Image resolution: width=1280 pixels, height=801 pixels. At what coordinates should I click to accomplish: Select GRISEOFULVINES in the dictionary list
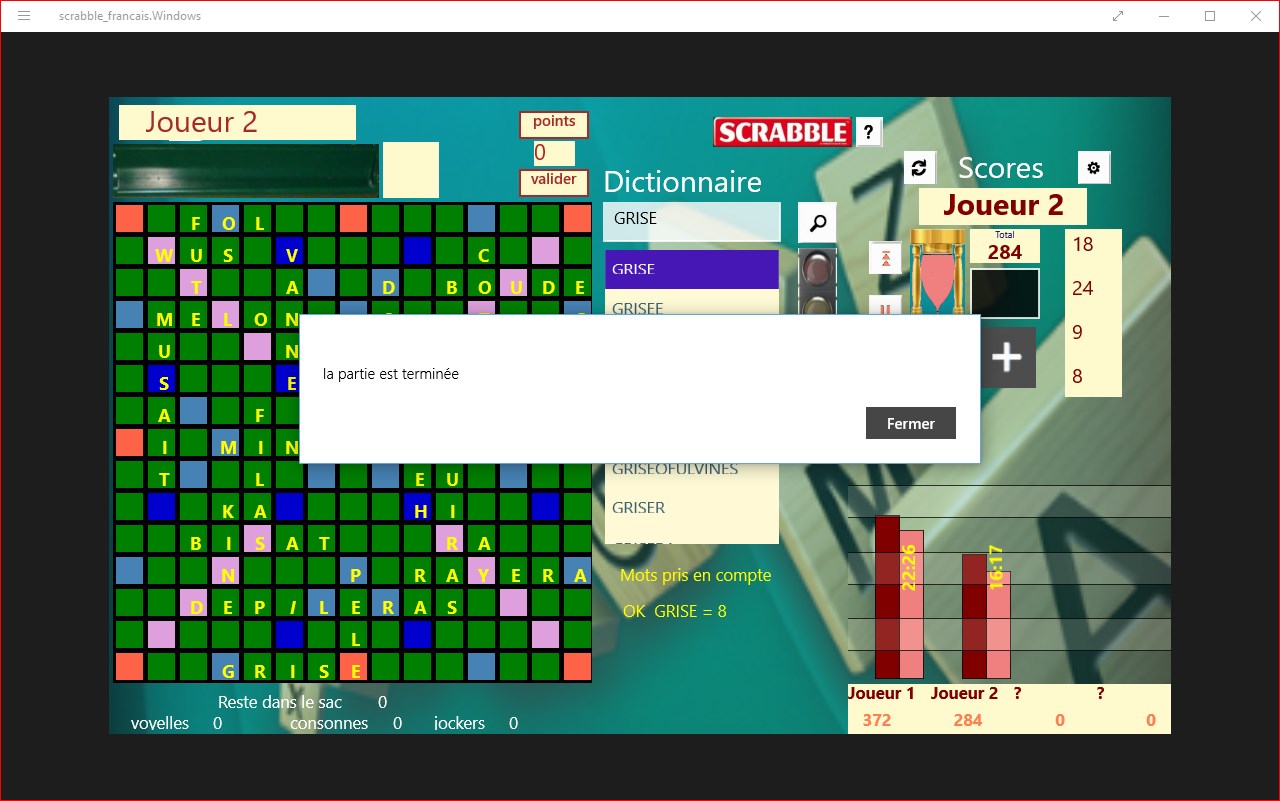coord(691,472)
